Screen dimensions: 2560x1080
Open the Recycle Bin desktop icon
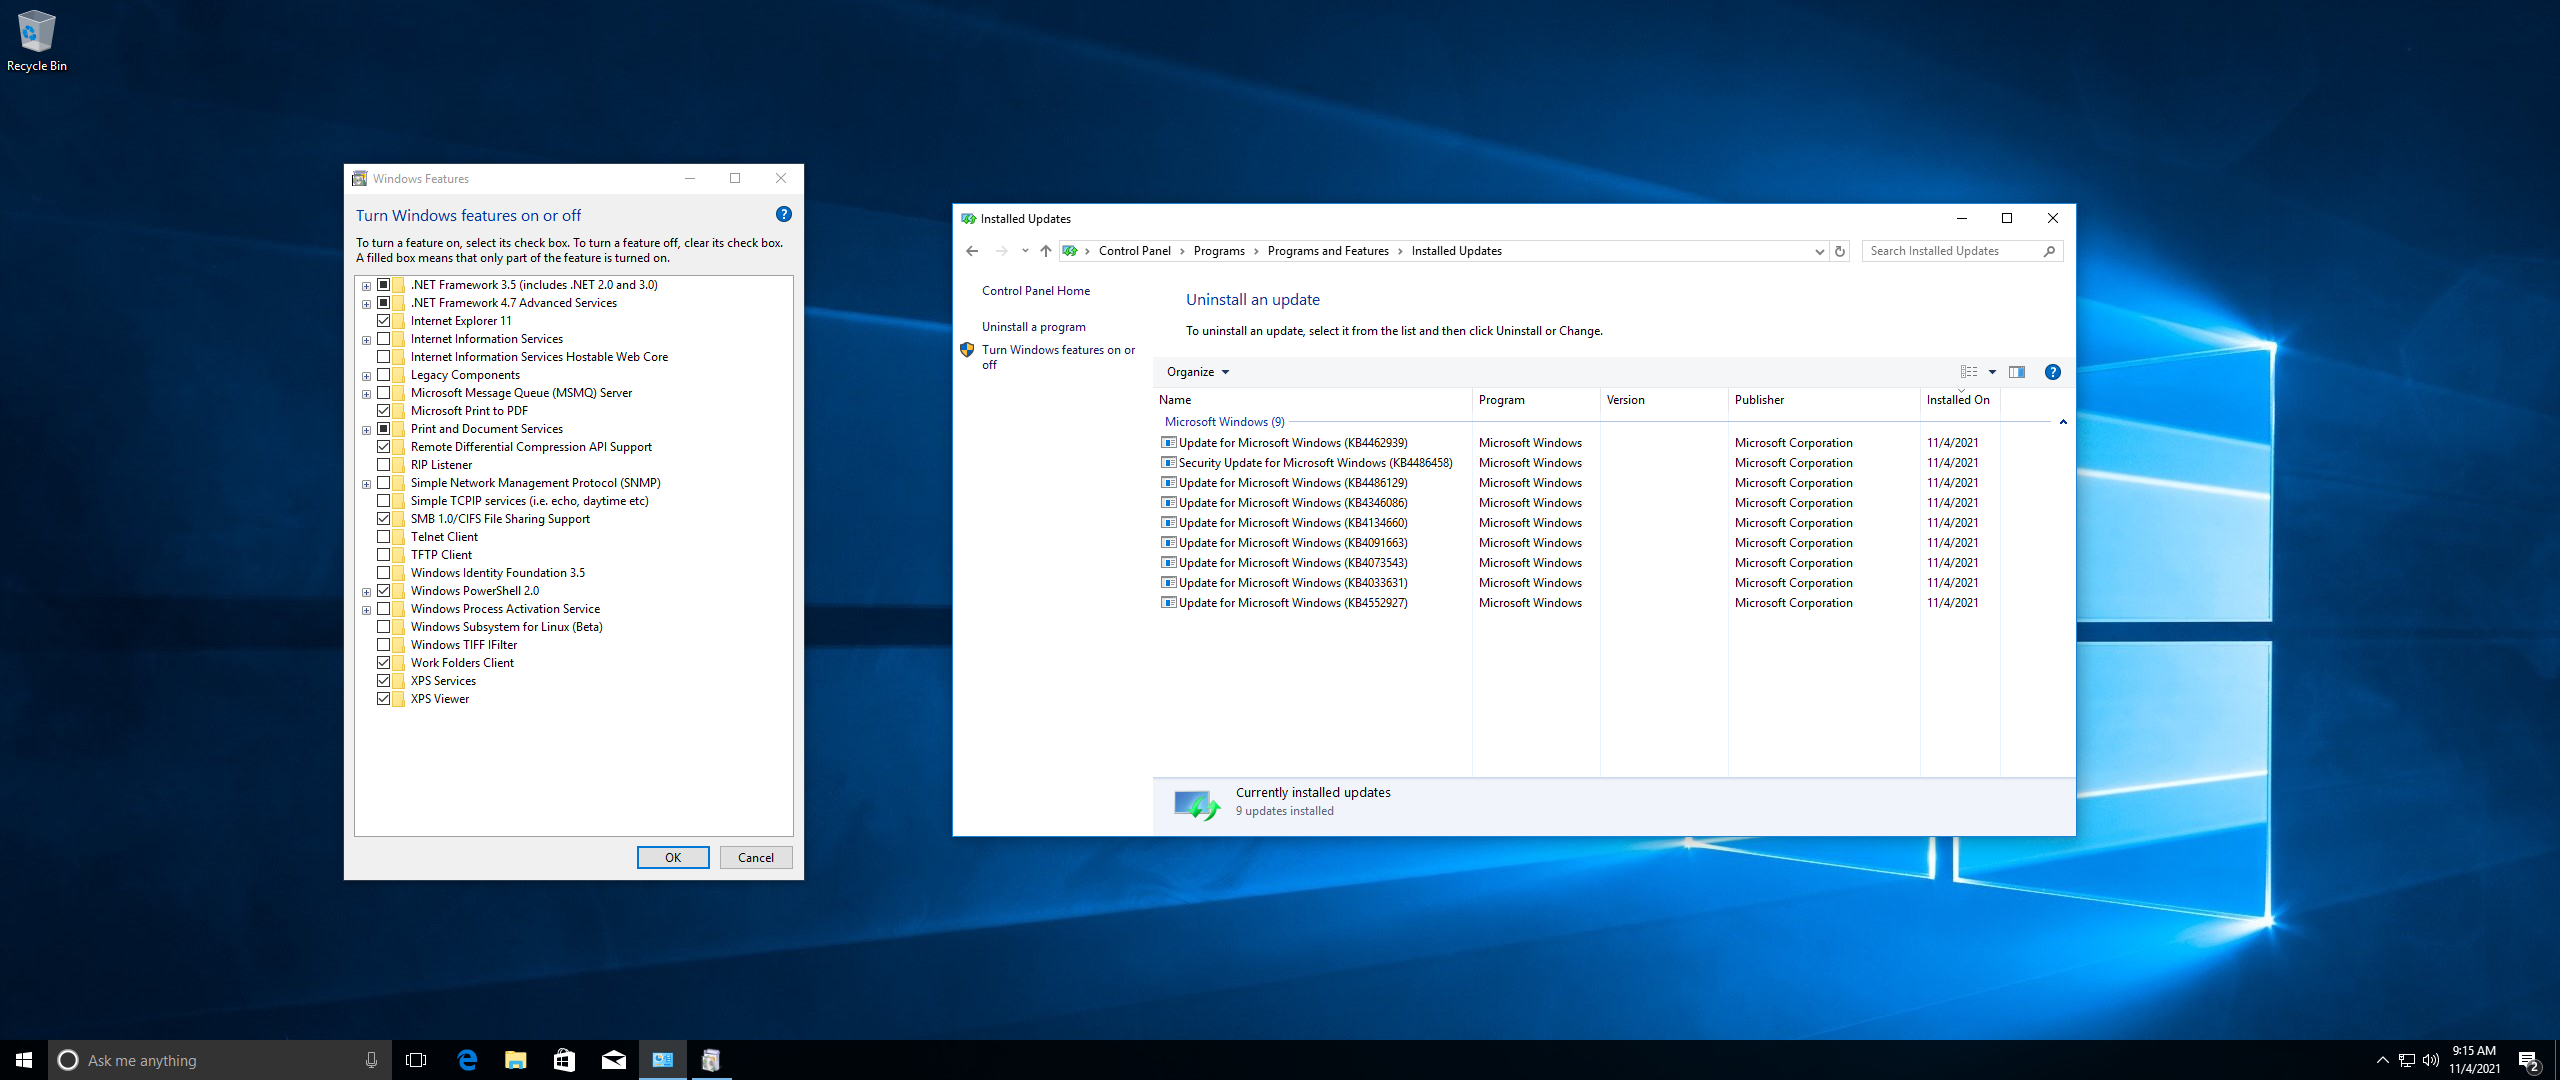click(36, 41)
